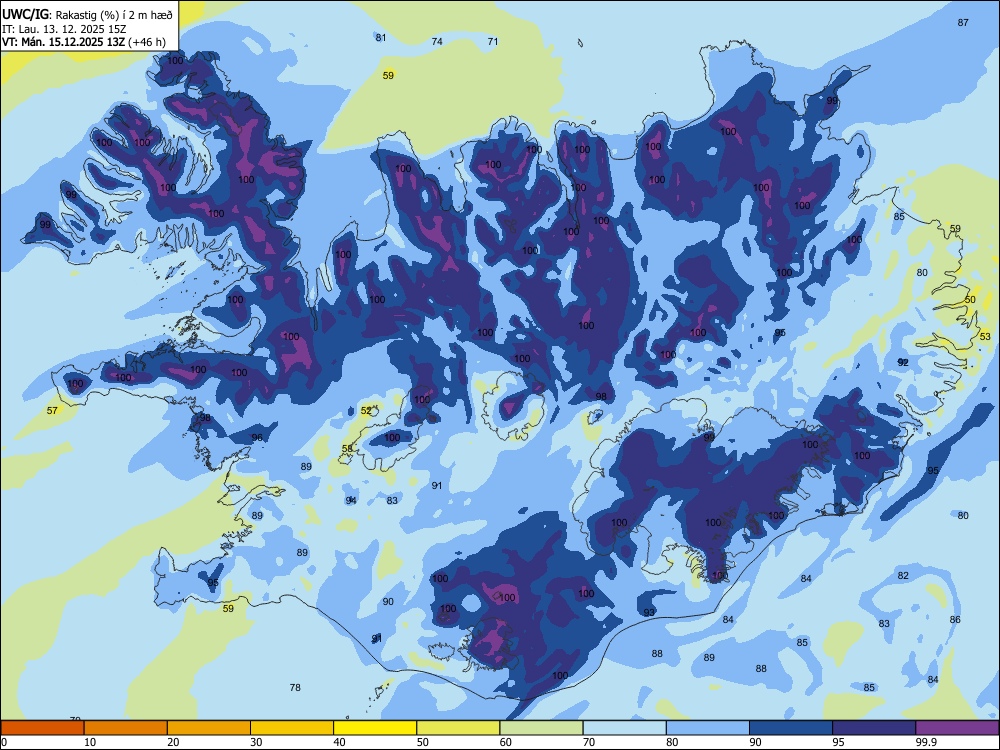1000x750 pixels.
Task: Choose the medium blue 90–95 legend swatch
Action: coord(791,728)
